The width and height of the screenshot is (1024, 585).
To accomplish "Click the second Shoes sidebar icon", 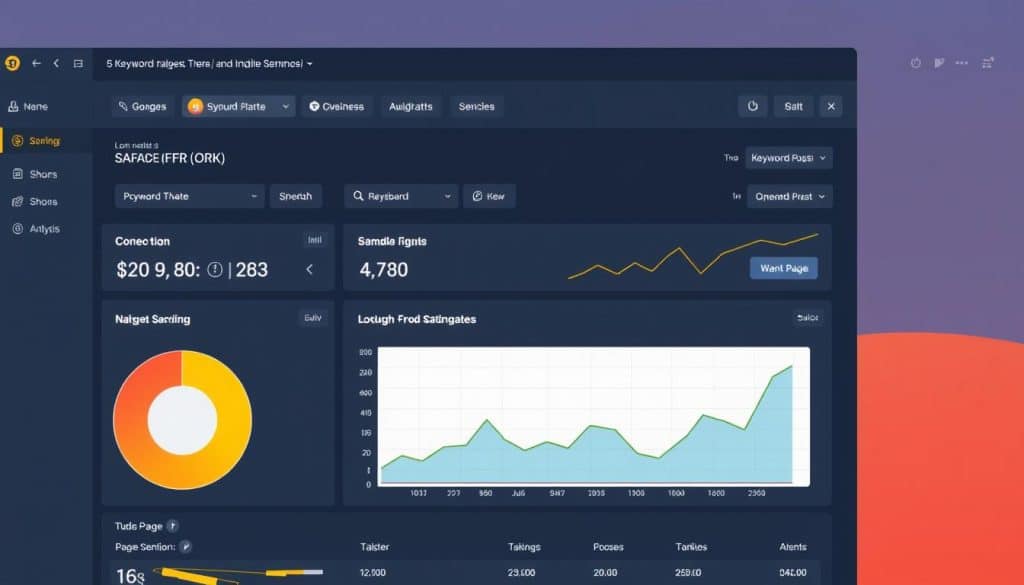I will [x=18, y=202].
